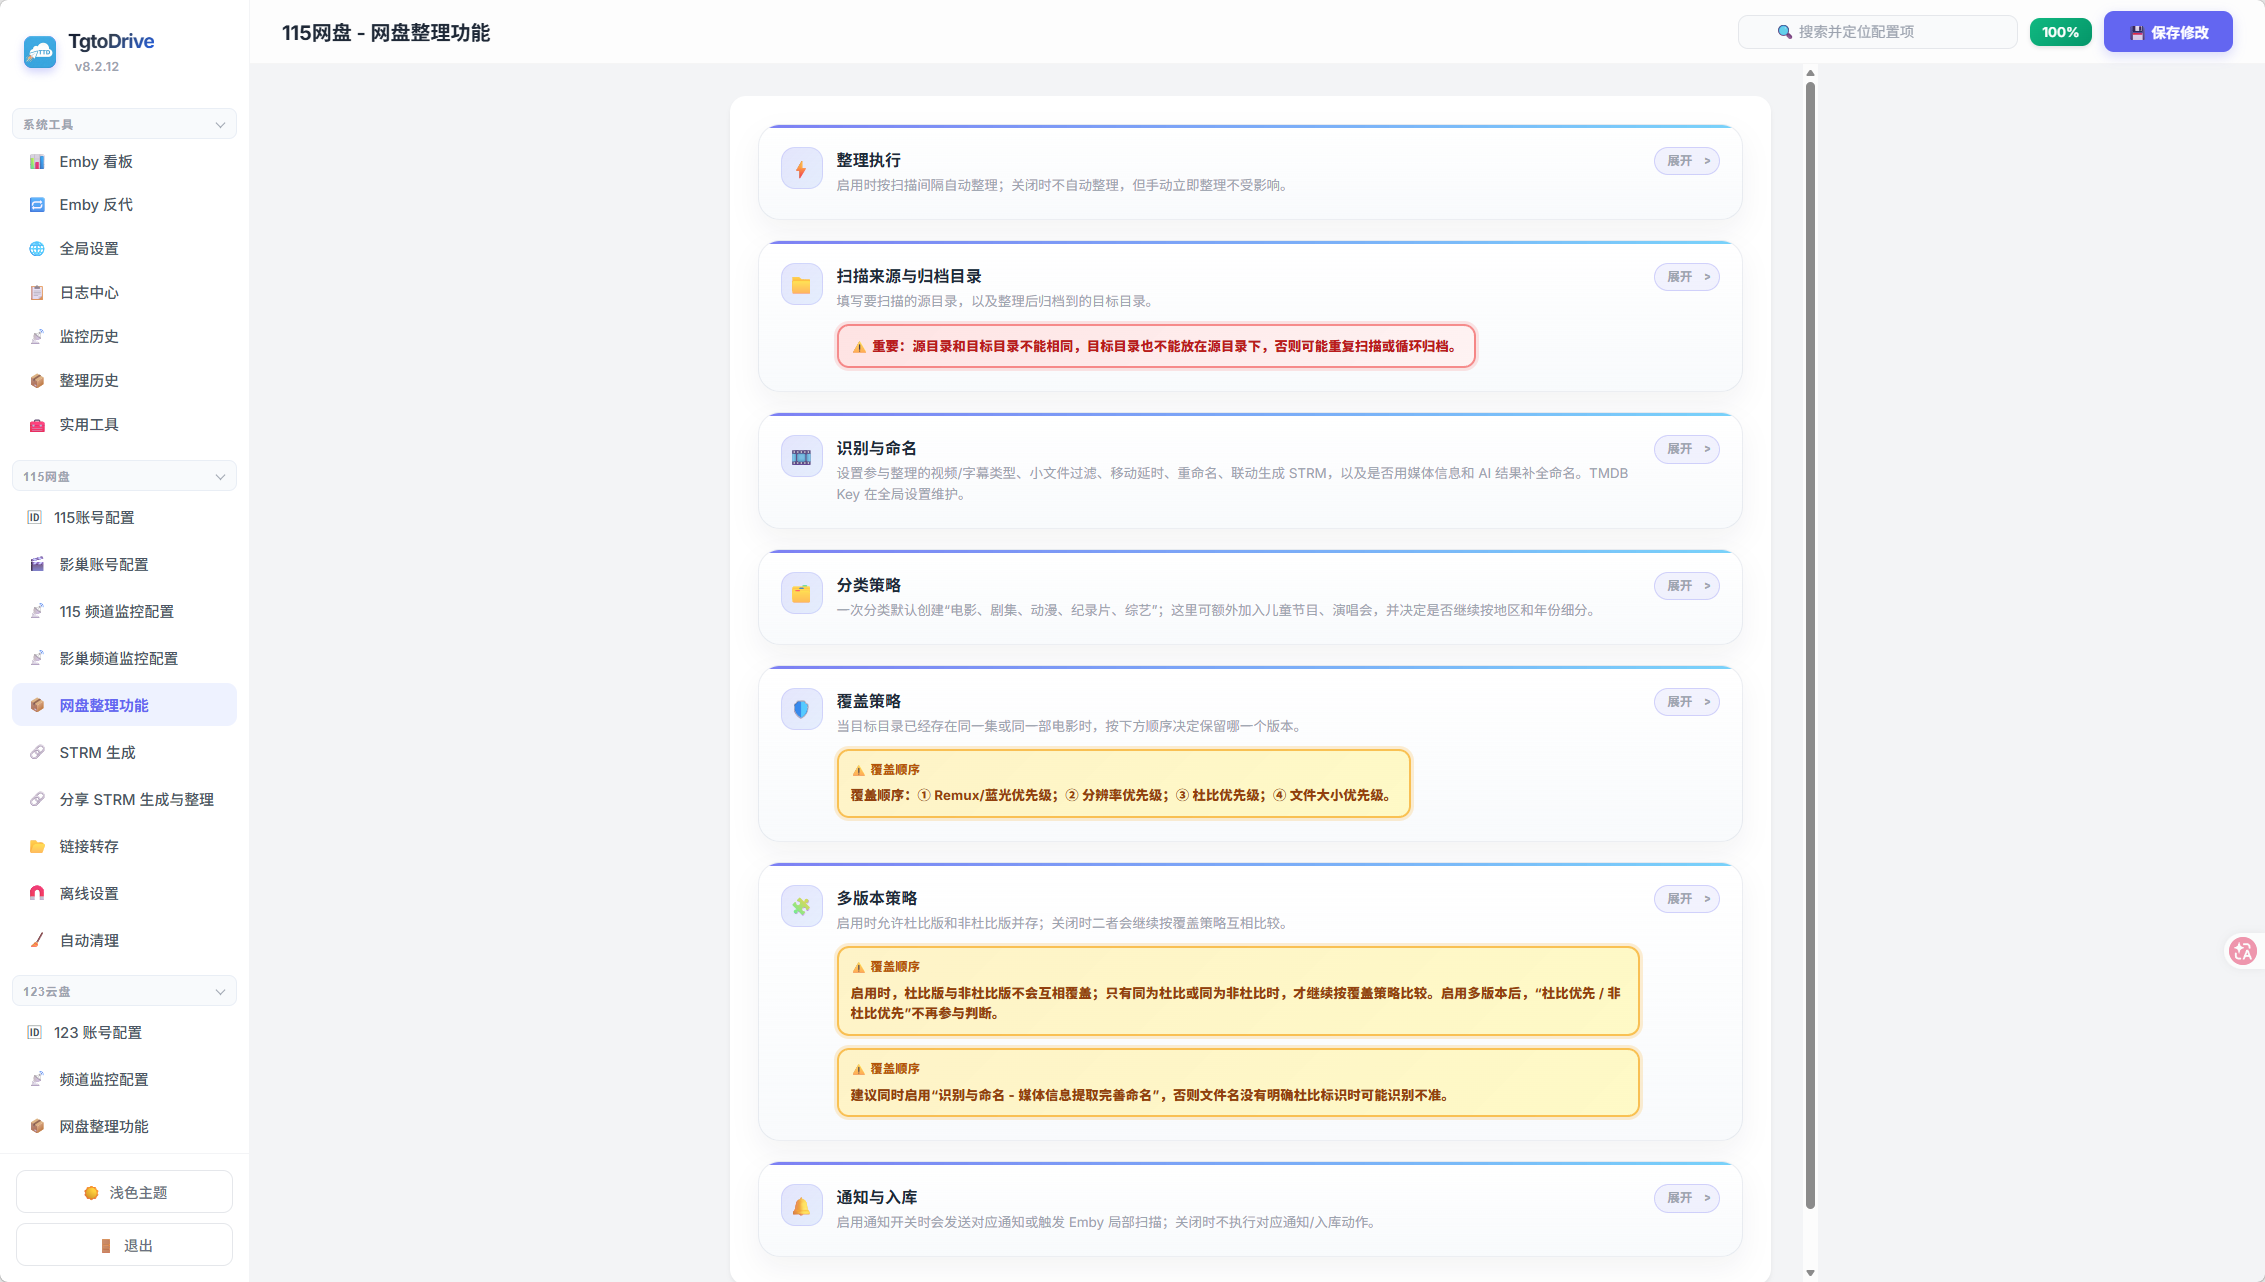Expand the 整理执行 section

pos(1686,161)
